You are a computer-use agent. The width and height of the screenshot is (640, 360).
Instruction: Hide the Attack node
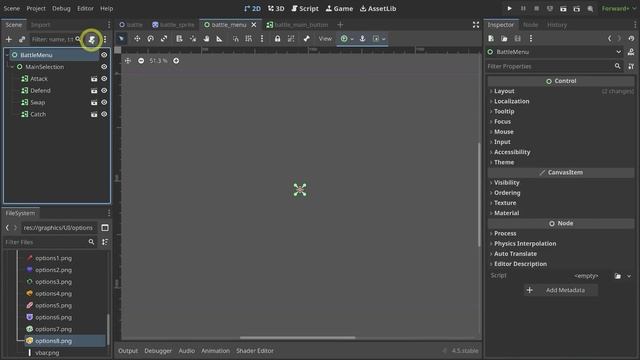click(104, 79)
